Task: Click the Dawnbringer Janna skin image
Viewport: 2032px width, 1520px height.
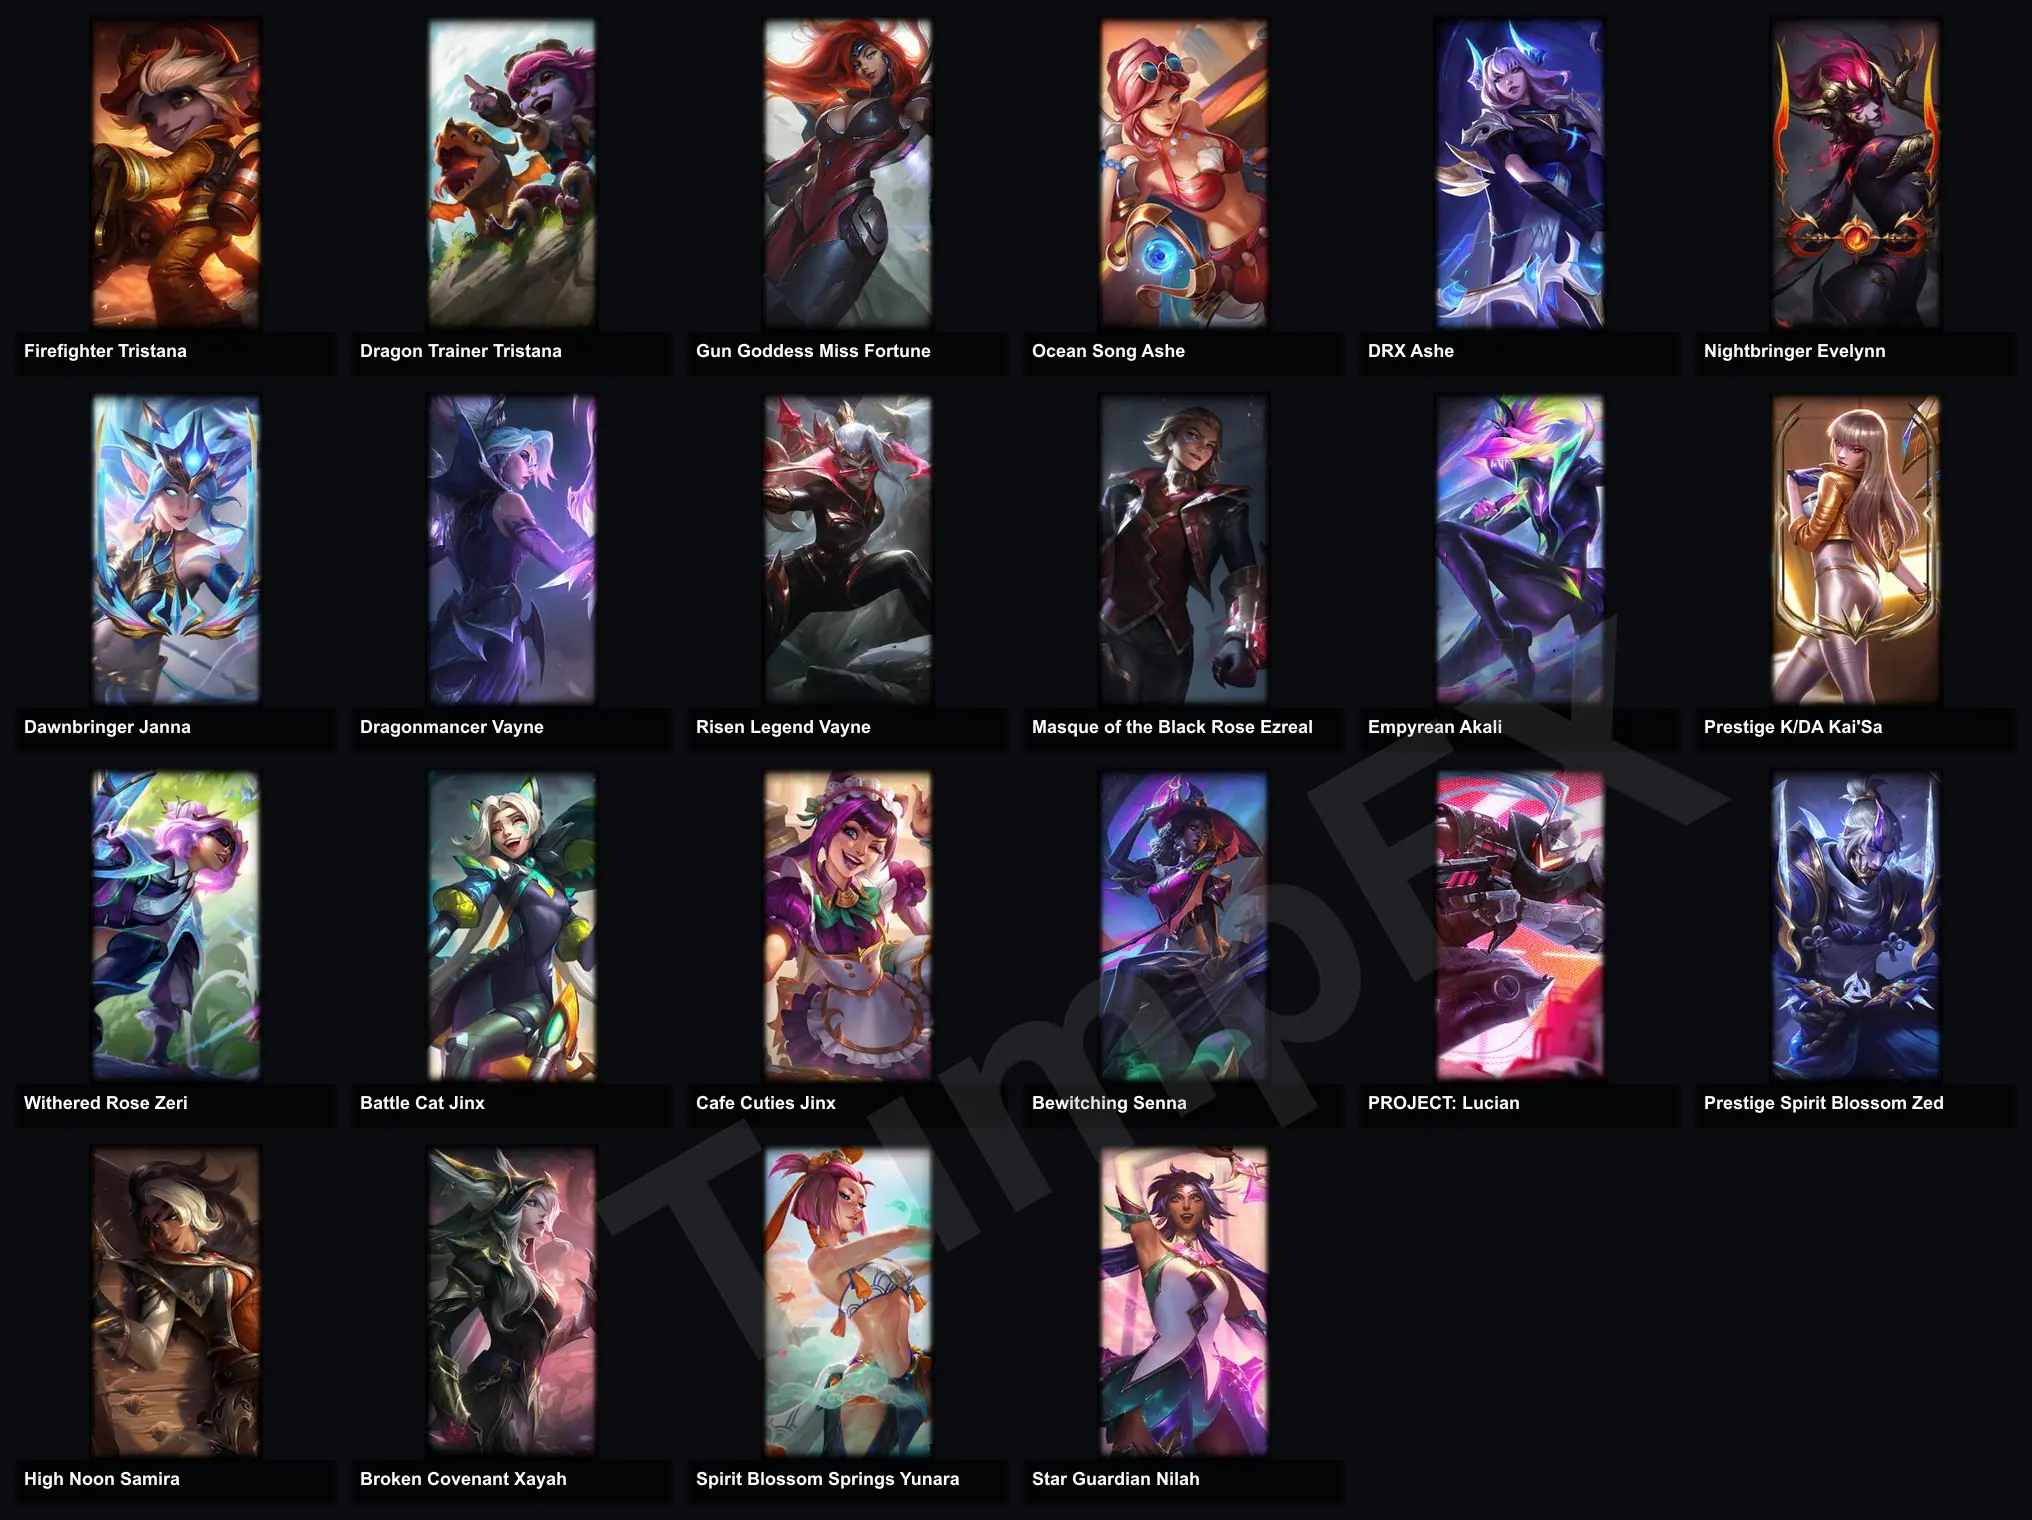Action: 176,549
